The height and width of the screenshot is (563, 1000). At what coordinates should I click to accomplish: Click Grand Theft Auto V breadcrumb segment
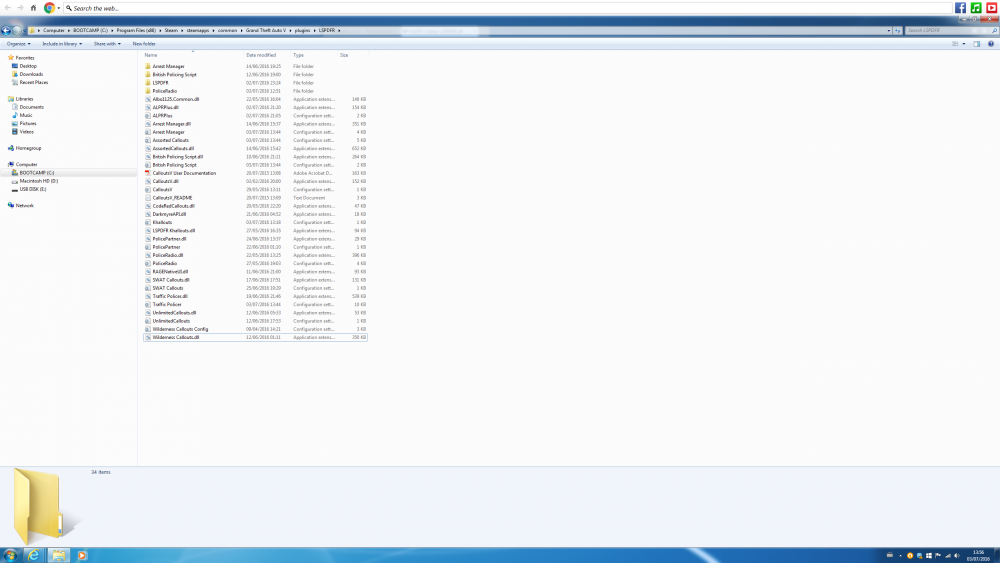point(266,30)
